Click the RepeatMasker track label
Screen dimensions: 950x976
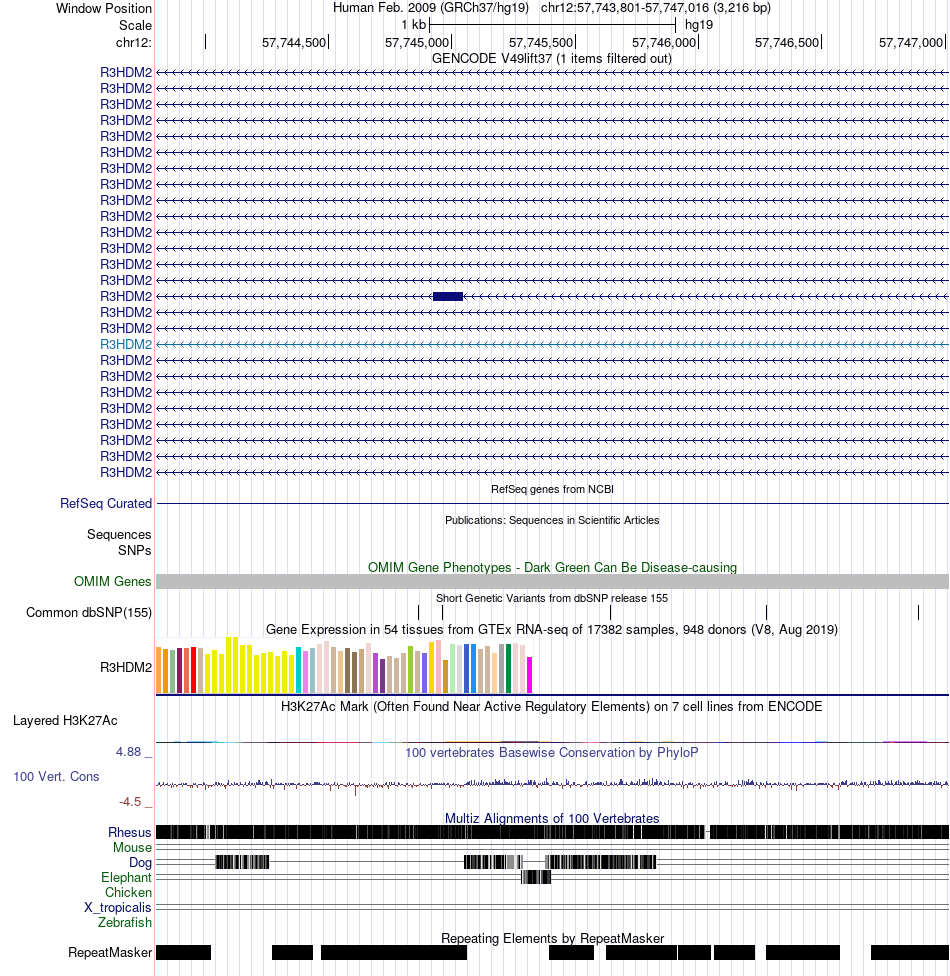(x=110, y=953)
